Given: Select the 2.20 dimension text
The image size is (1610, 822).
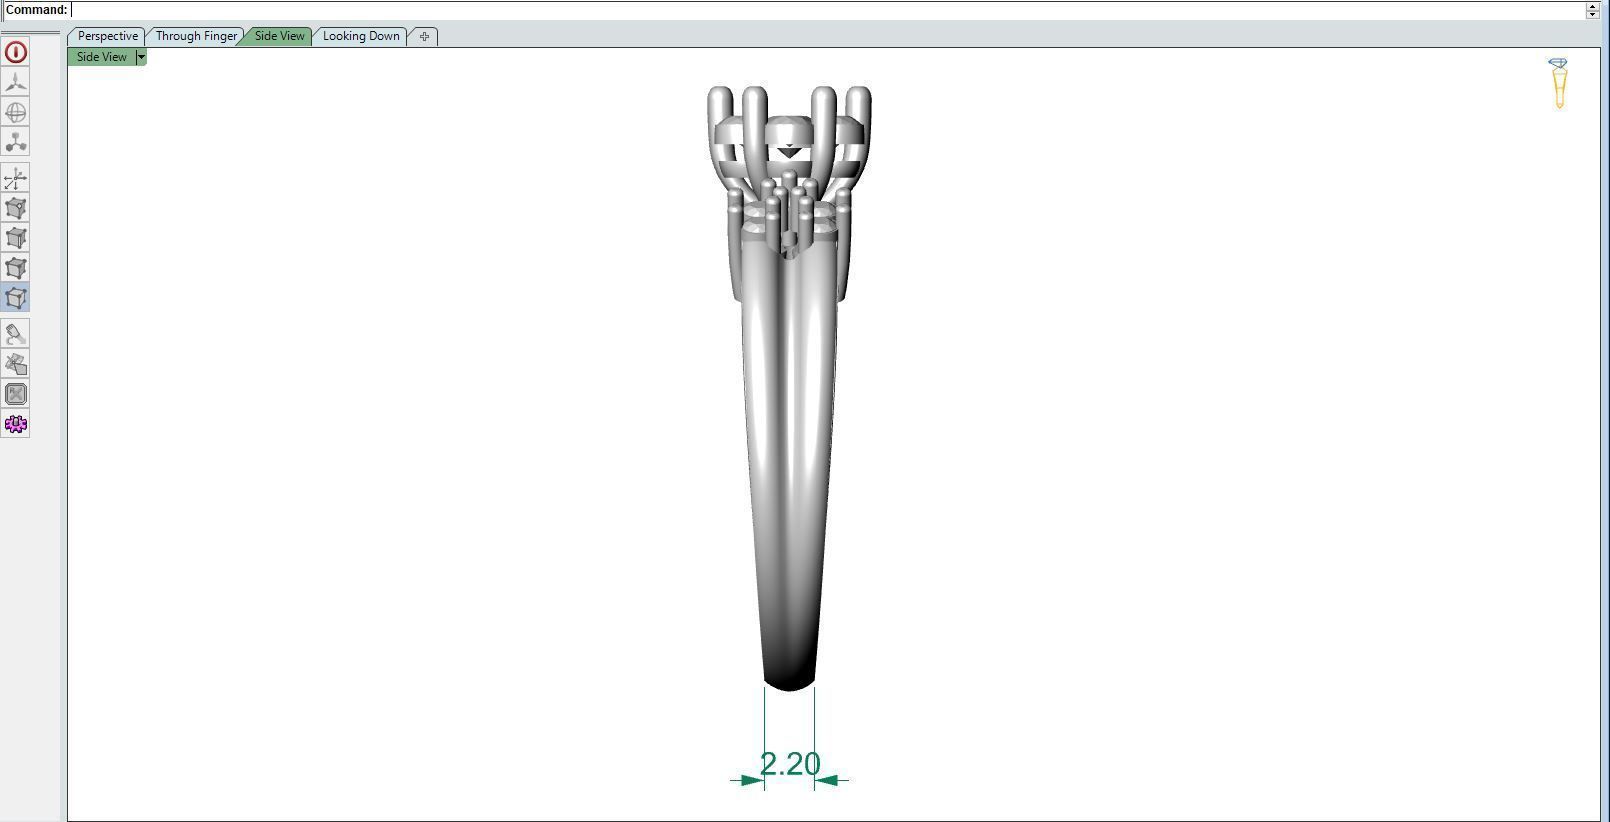Looking at the screenshot, I should coord(790,764).
